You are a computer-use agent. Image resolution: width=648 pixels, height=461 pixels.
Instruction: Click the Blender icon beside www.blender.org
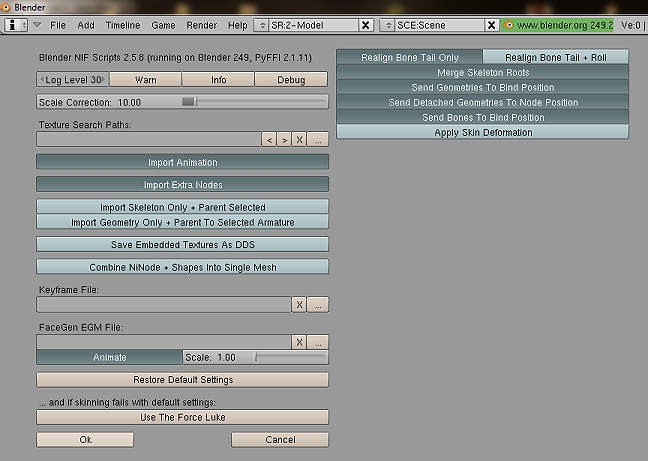(509, 25)
